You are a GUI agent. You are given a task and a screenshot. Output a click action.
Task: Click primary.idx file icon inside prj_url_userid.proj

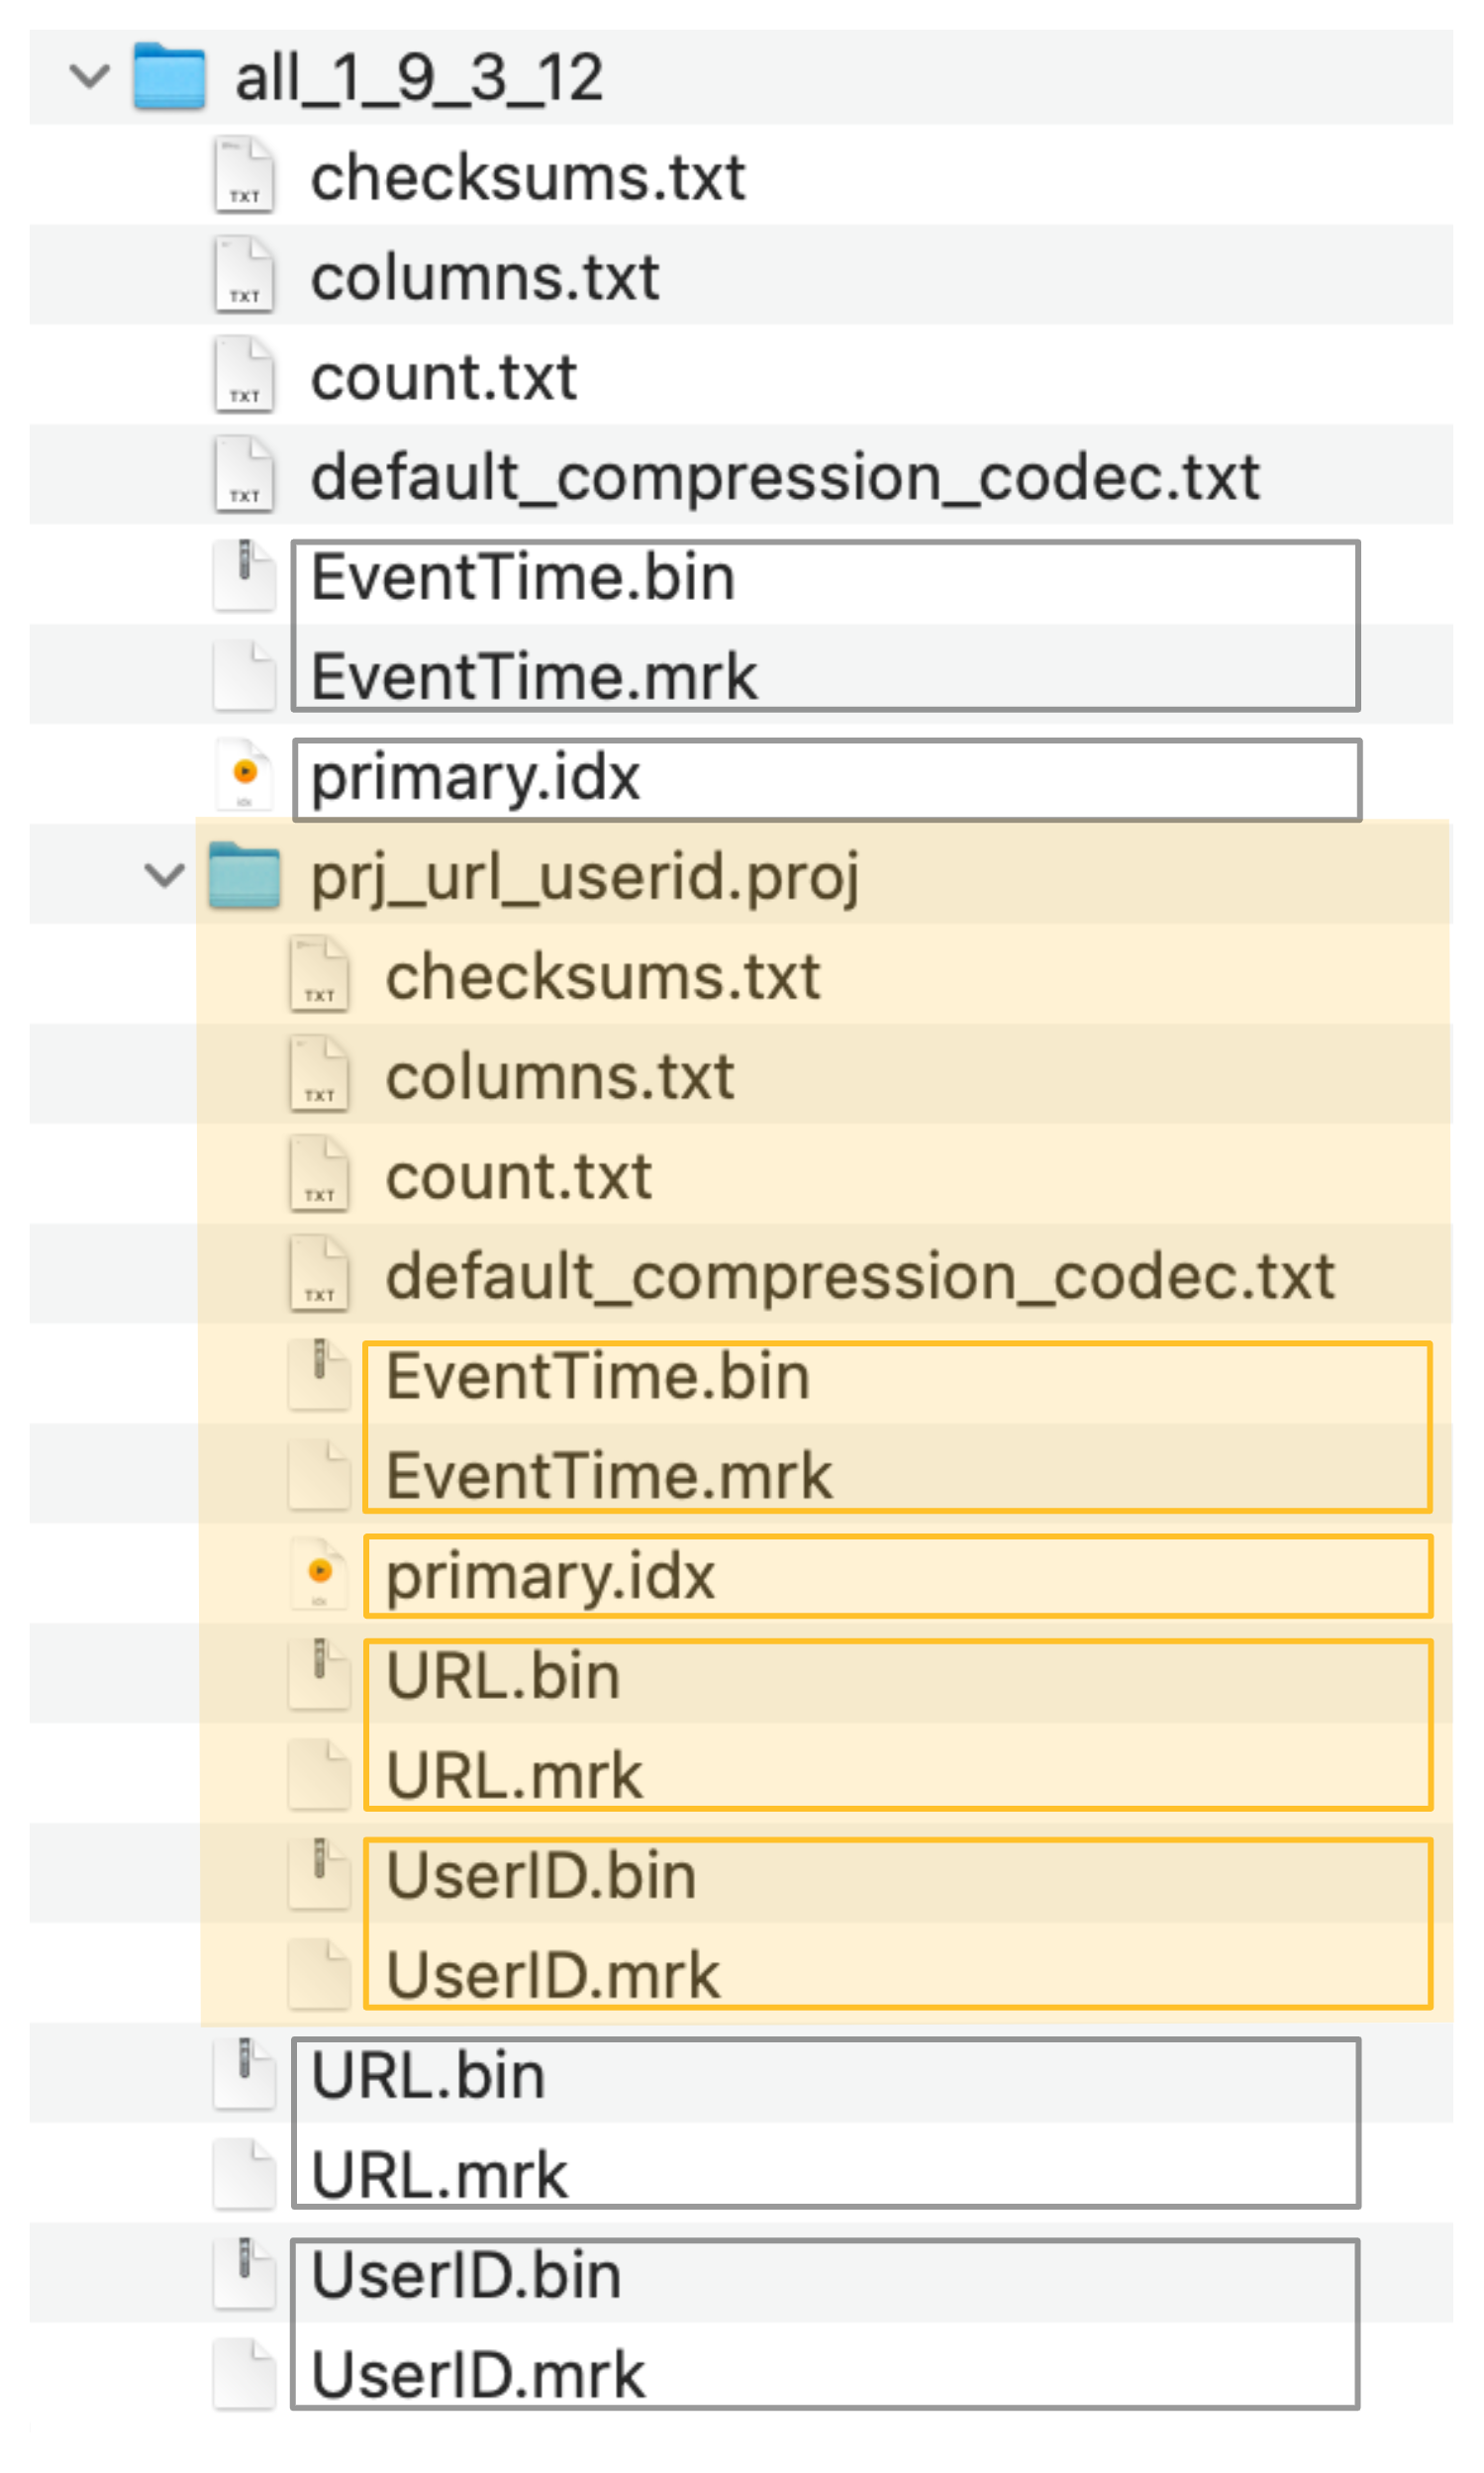(x=320, y=1574)
